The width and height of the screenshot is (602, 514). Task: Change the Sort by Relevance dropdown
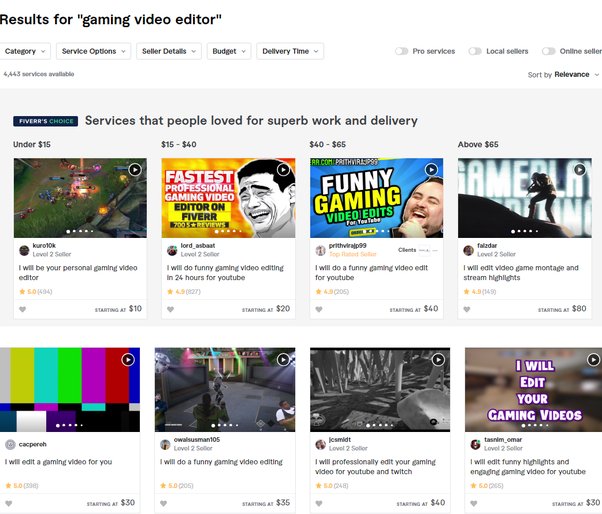563,74
